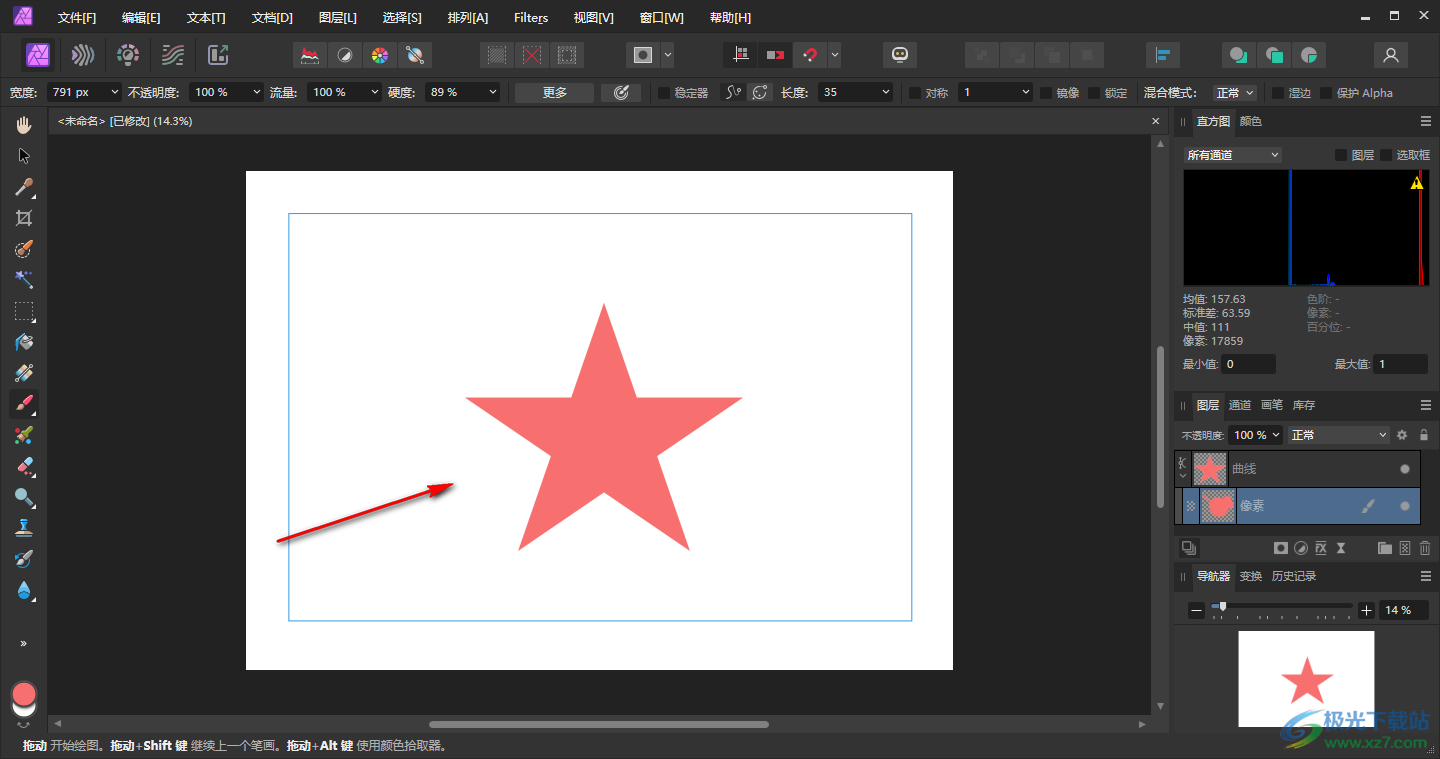Open the Filters menu
The width and height of the screenshot is (1440, 759).
(x=531, y=18)
